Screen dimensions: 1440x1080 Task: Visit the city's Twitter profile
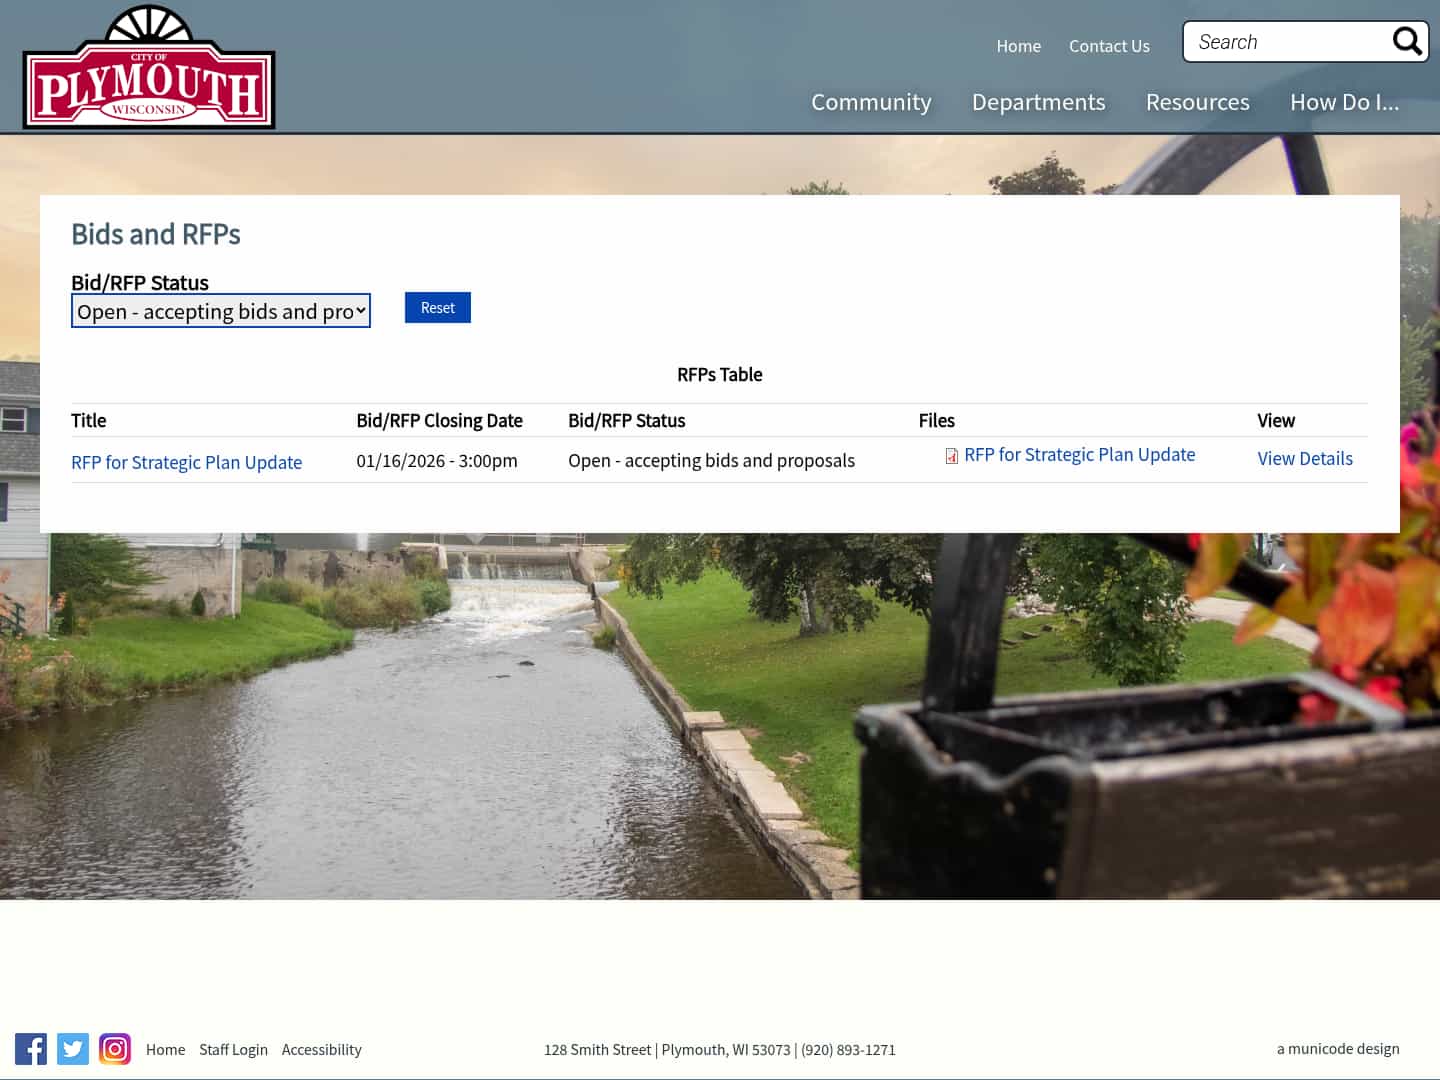(x=72, y=1049)
